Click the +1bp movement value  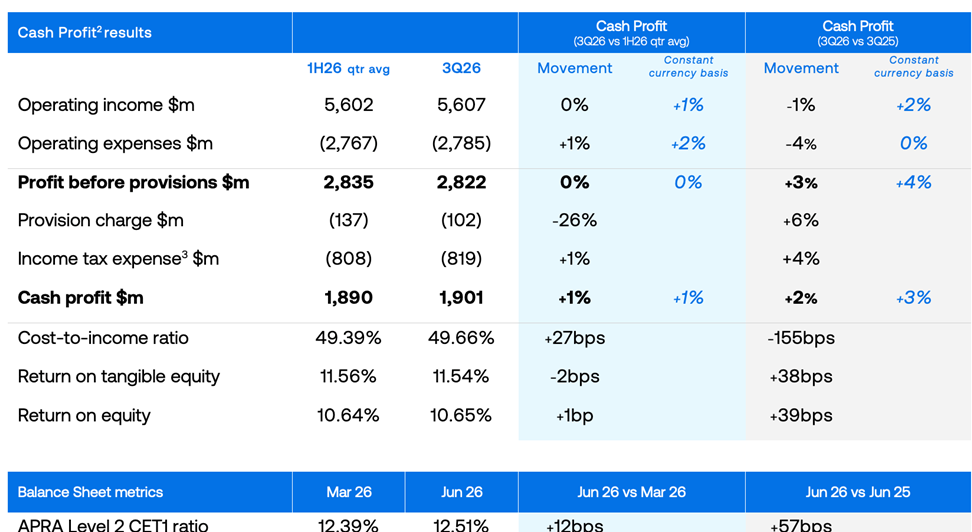pyautogui.click(x=575, y=416)
